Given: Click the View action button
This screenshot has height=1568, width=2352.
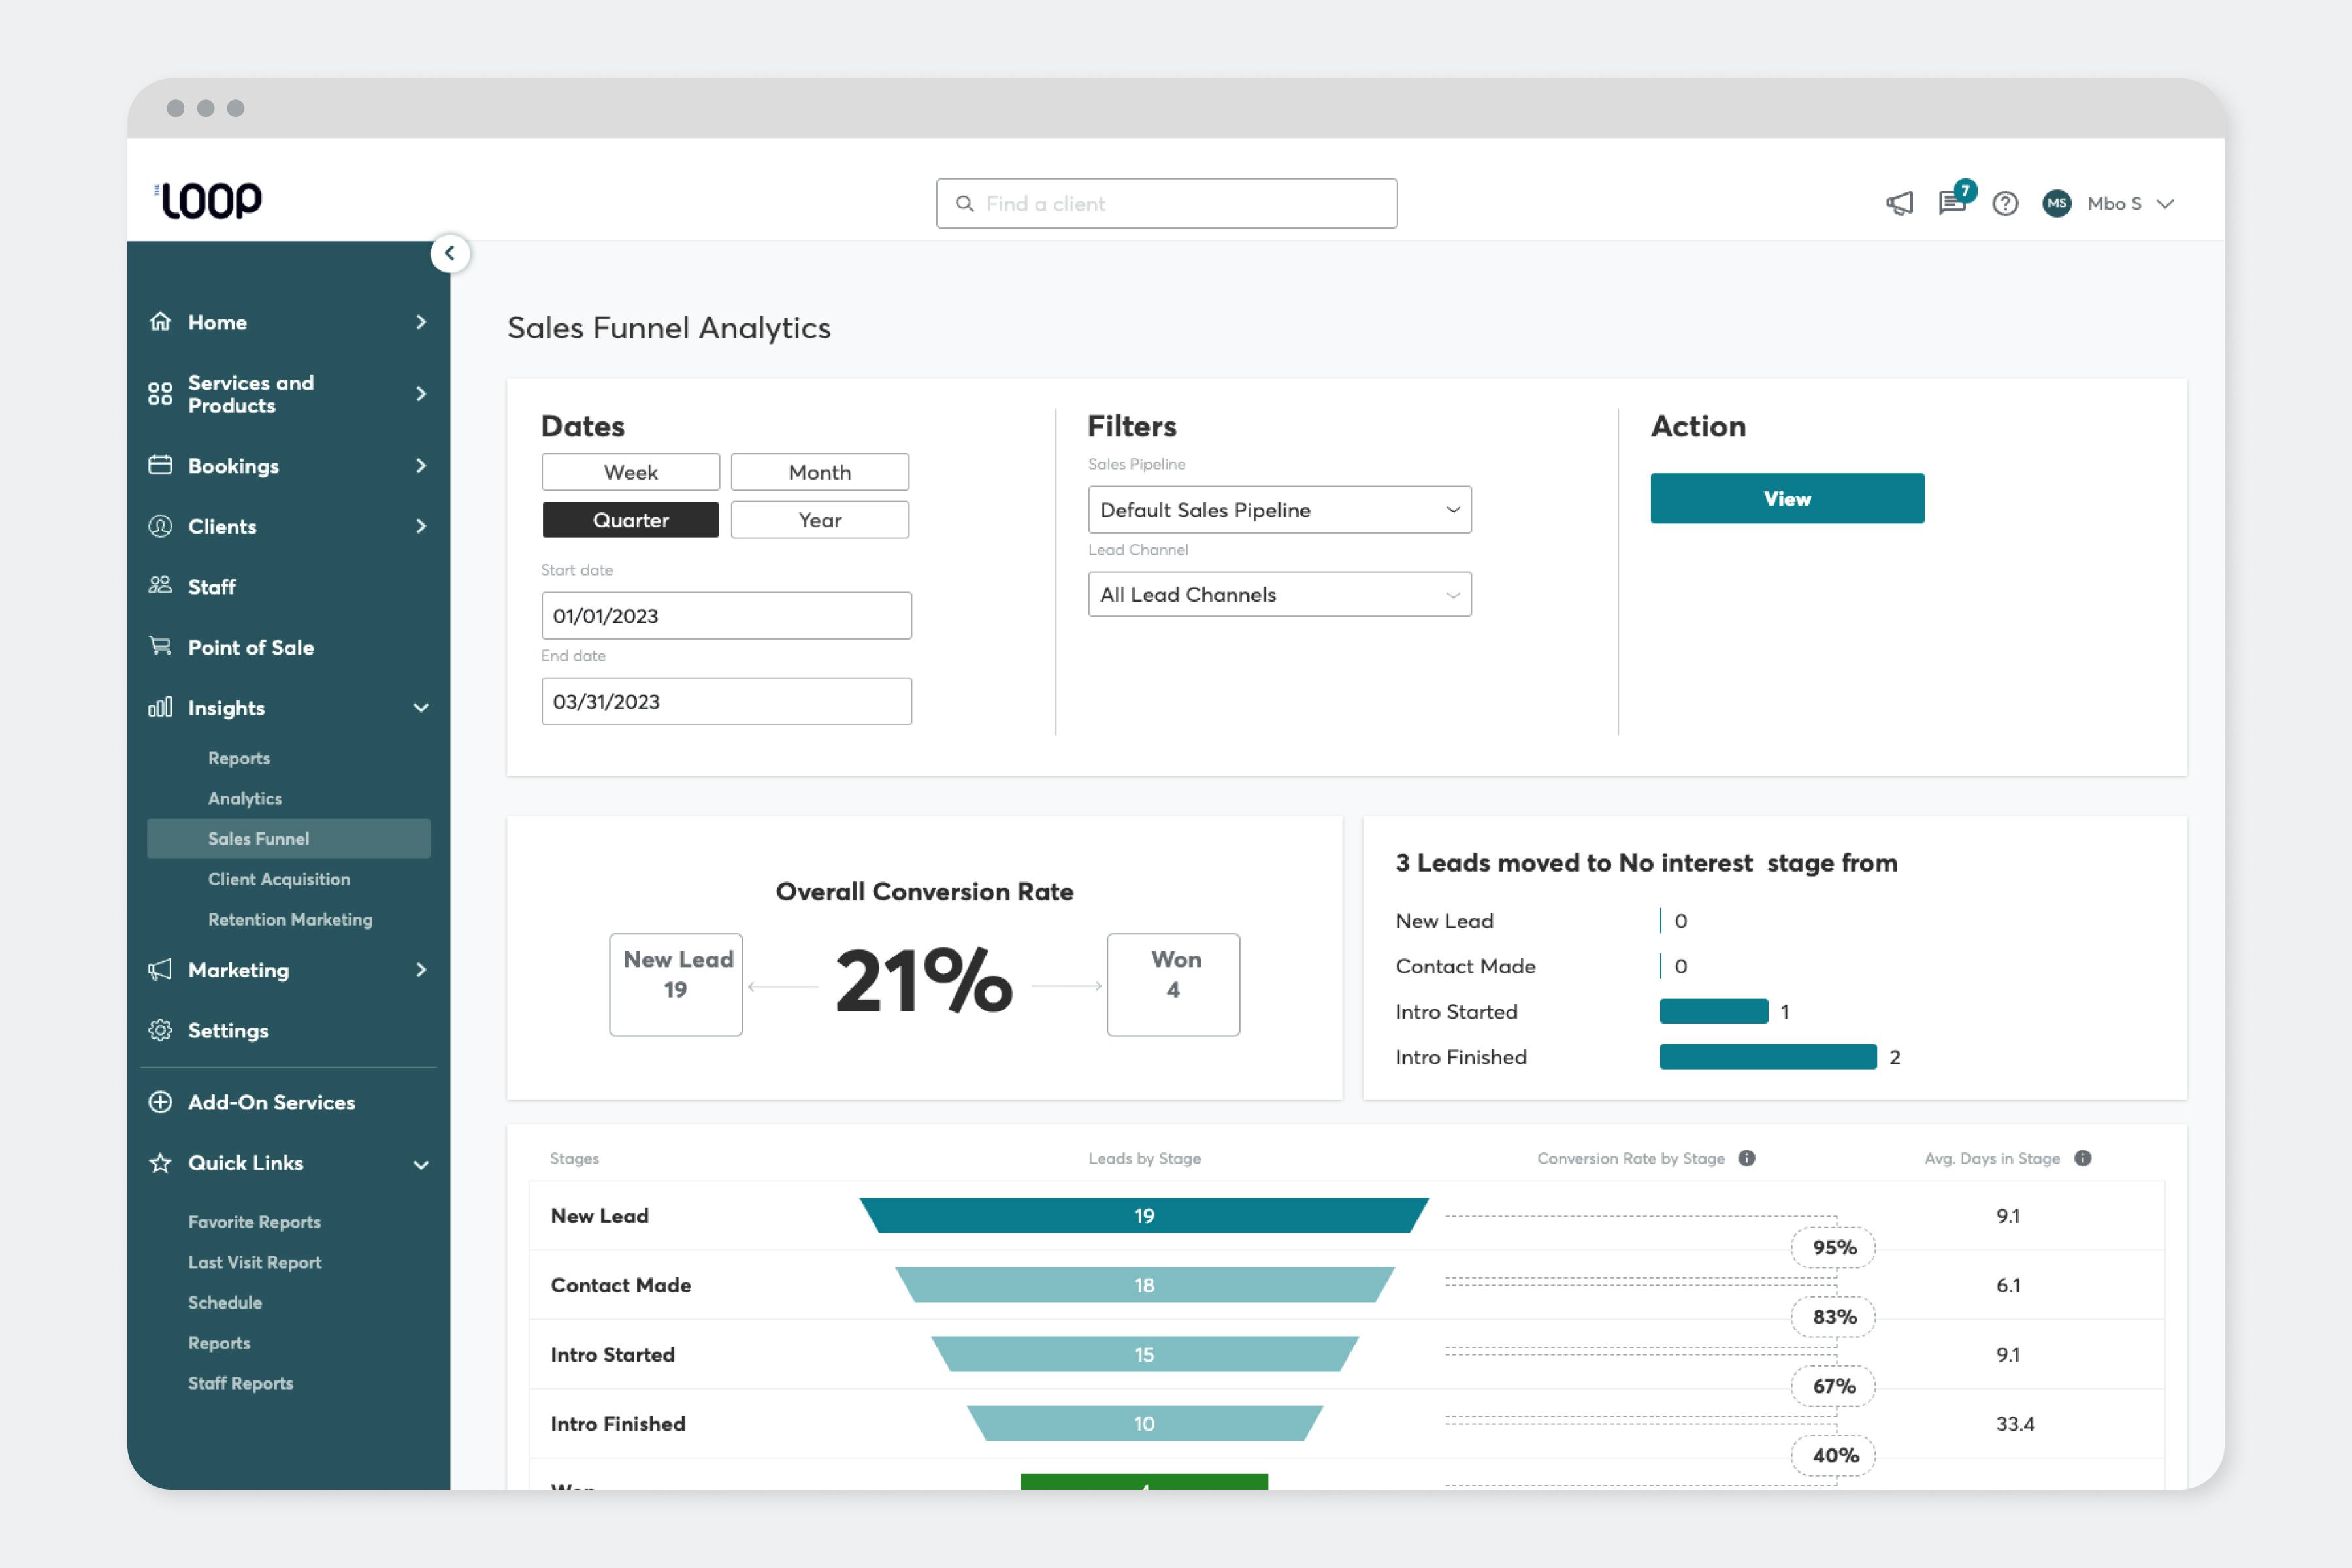Looking at the screenshot, I should click(x=1786, y=498).
